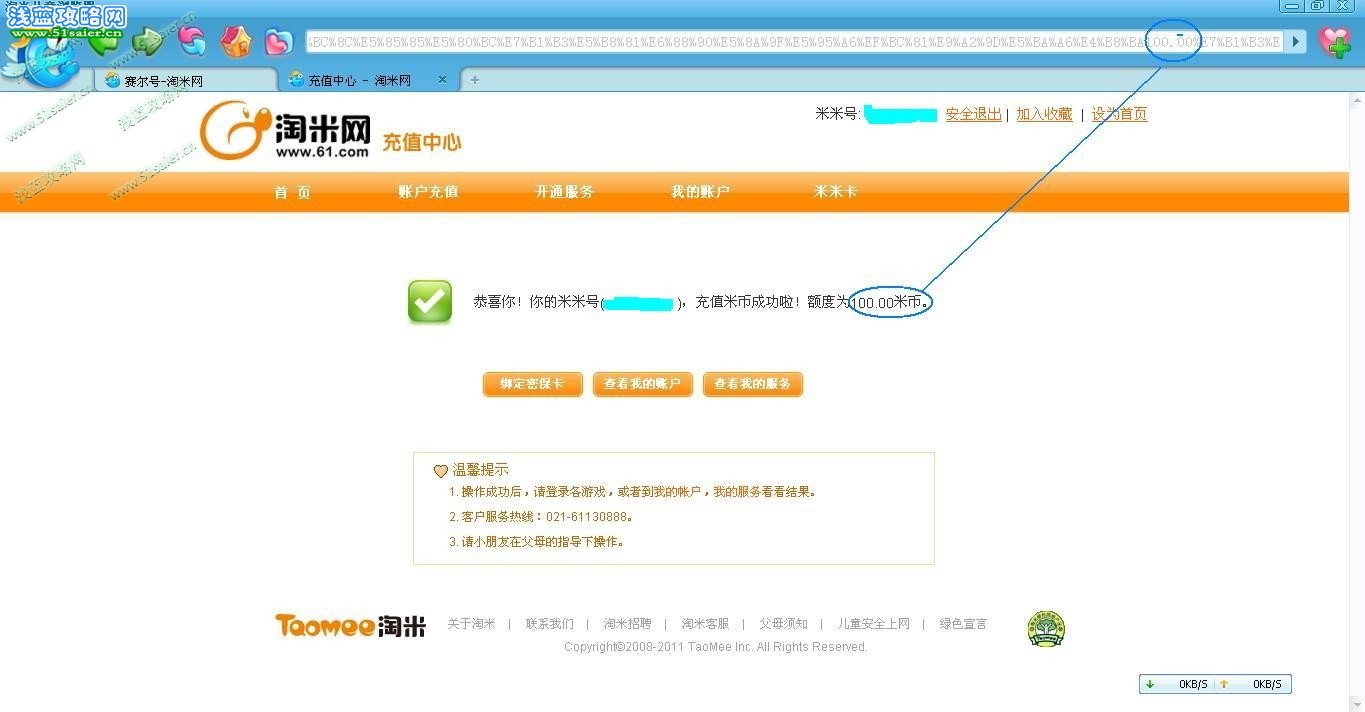Click the address bar URL field
The height and width of the screenshot is (712, 1365).
794,42
